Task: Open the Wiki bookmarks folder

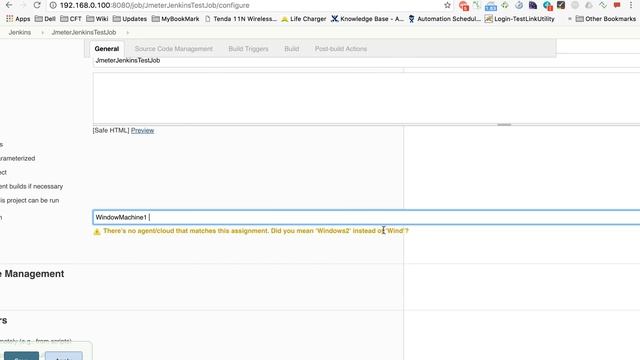Action: (97, 19)
